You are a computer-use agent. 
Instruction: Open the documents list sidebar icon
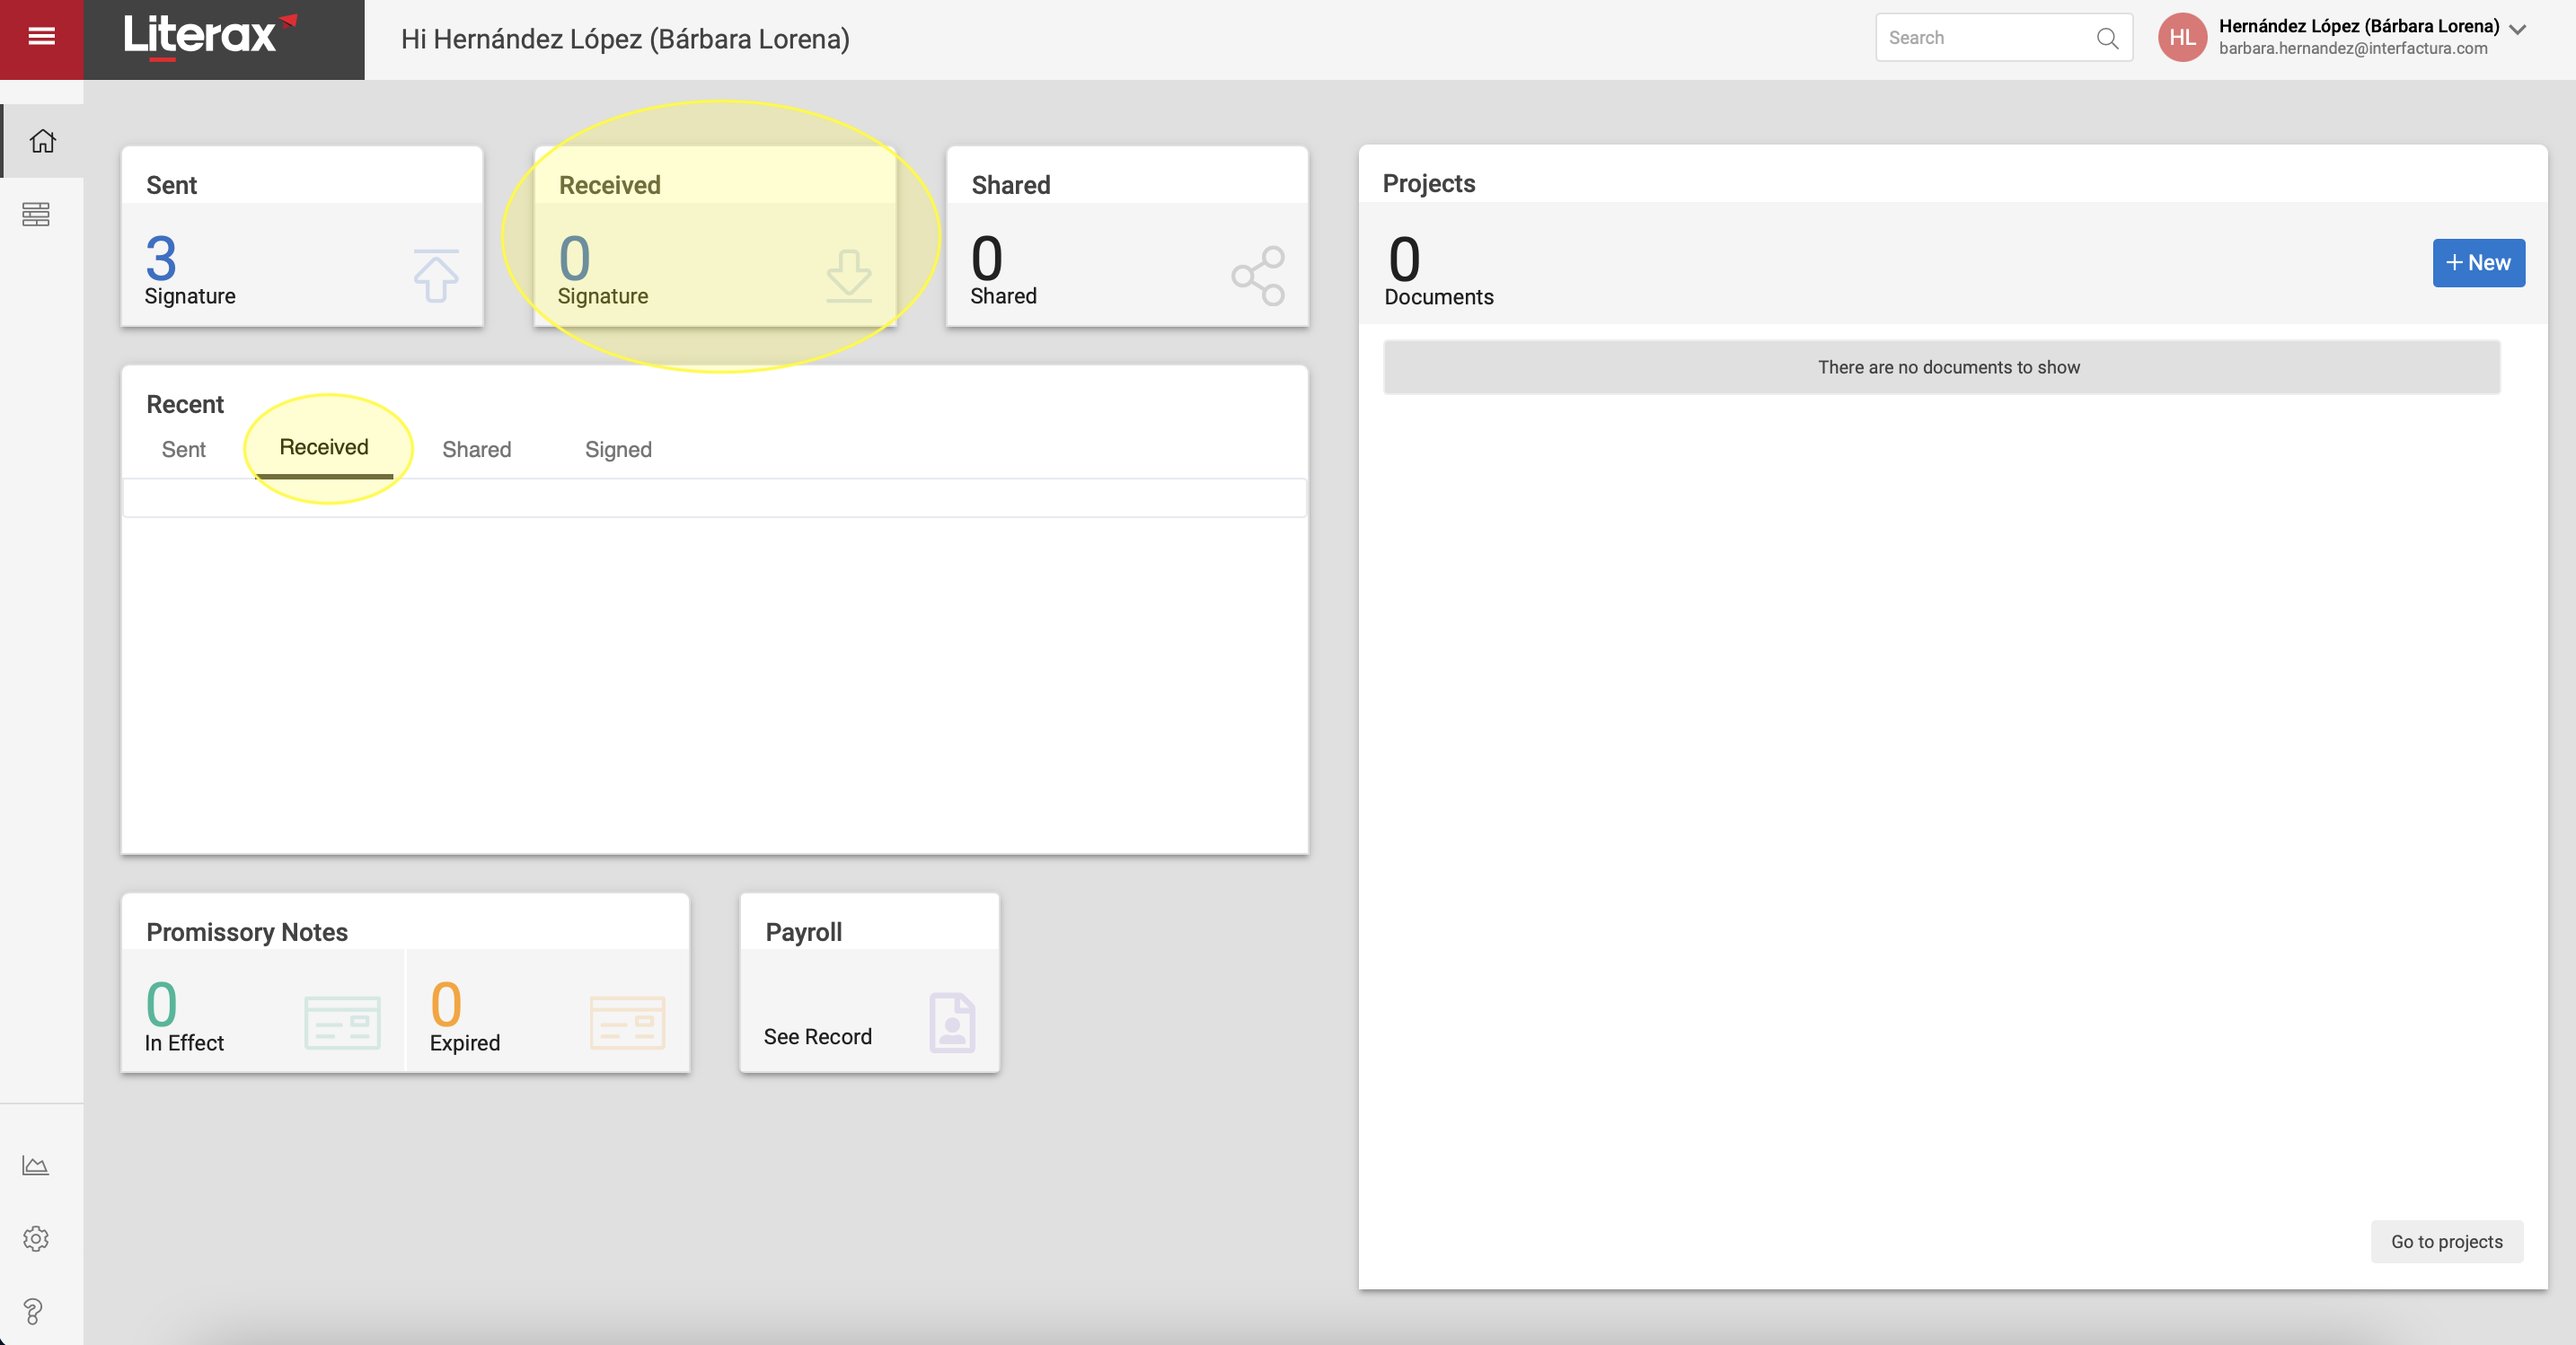click(x=36, y=214)
